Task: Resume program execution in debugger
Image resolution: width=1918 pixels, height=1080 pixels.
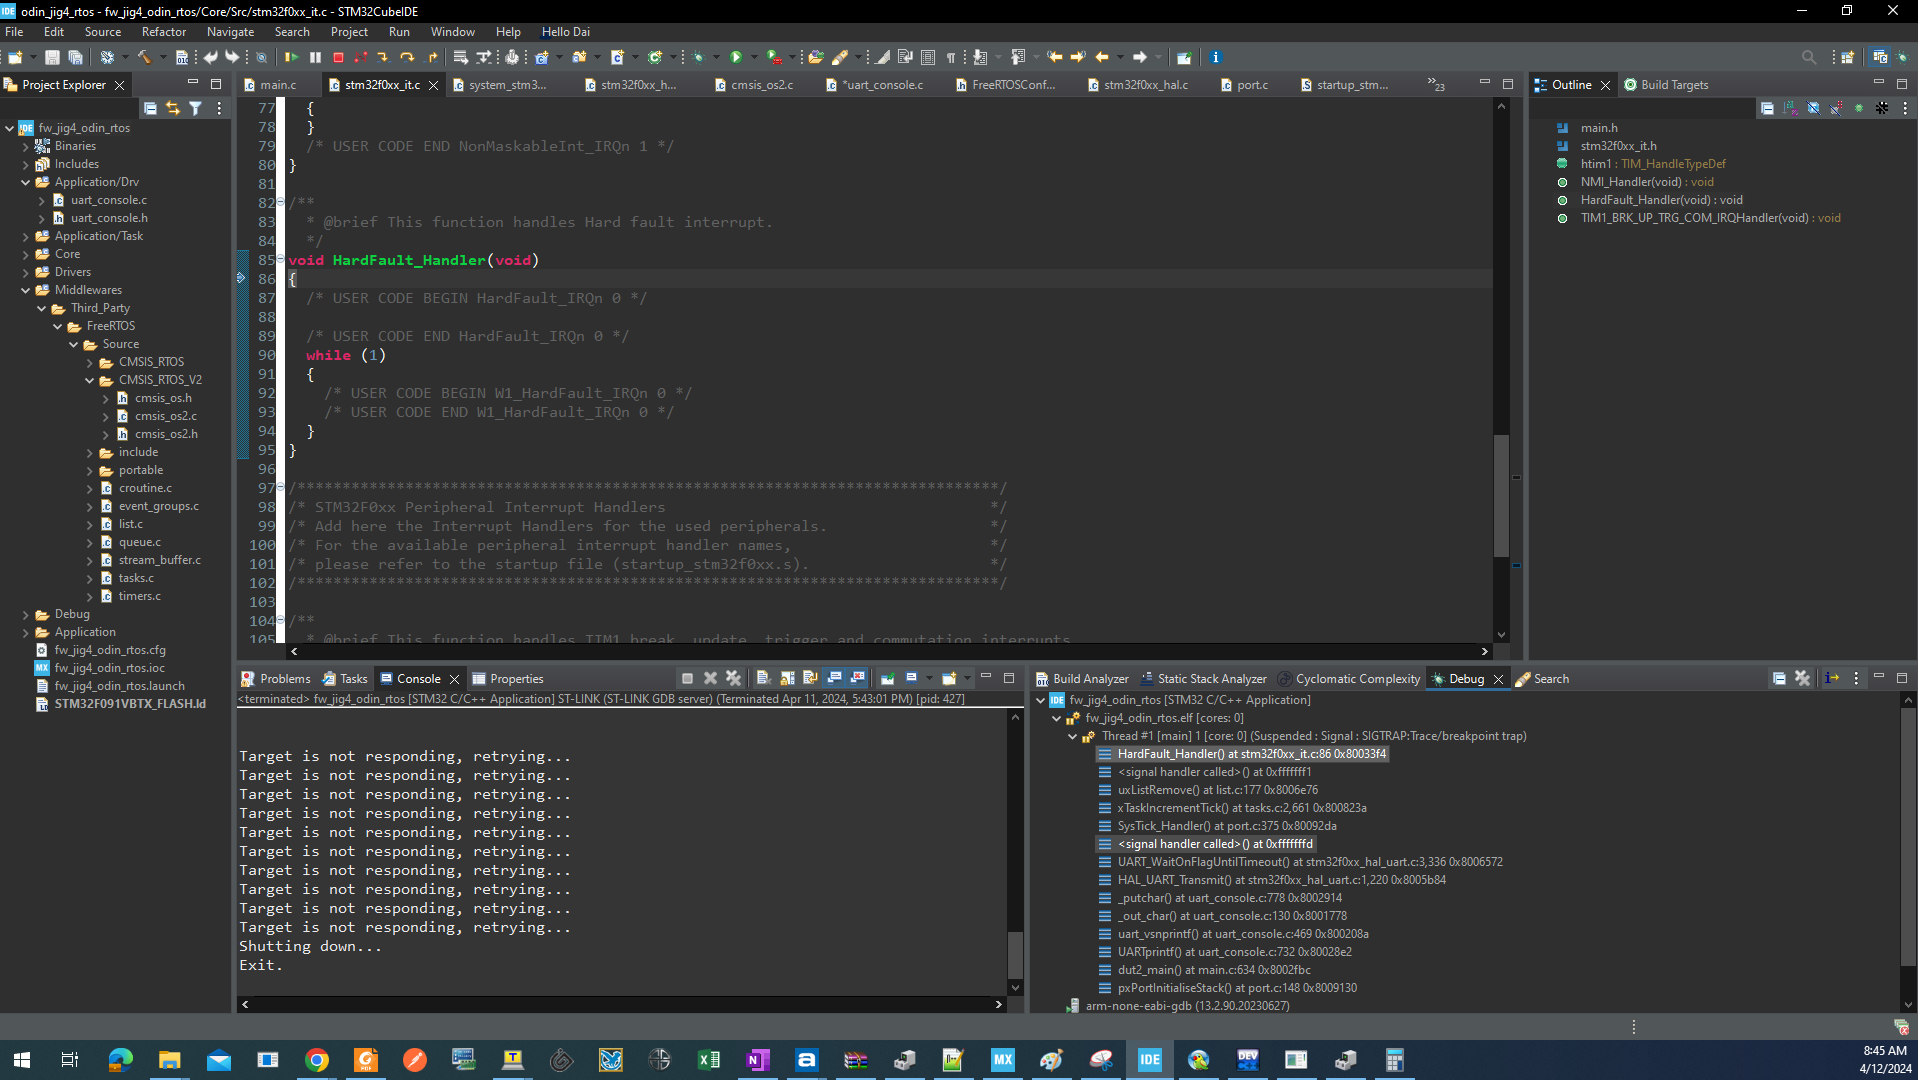Action: click(292, 57)
